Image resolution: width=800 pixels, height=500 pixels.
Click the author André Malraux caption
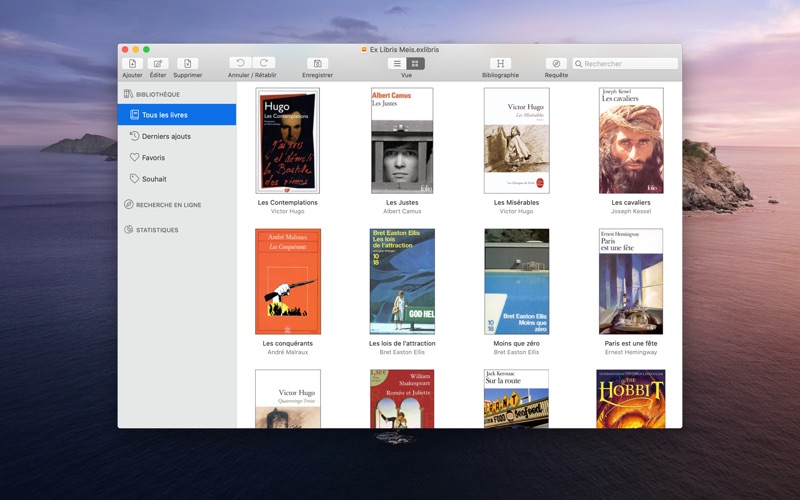288,352
